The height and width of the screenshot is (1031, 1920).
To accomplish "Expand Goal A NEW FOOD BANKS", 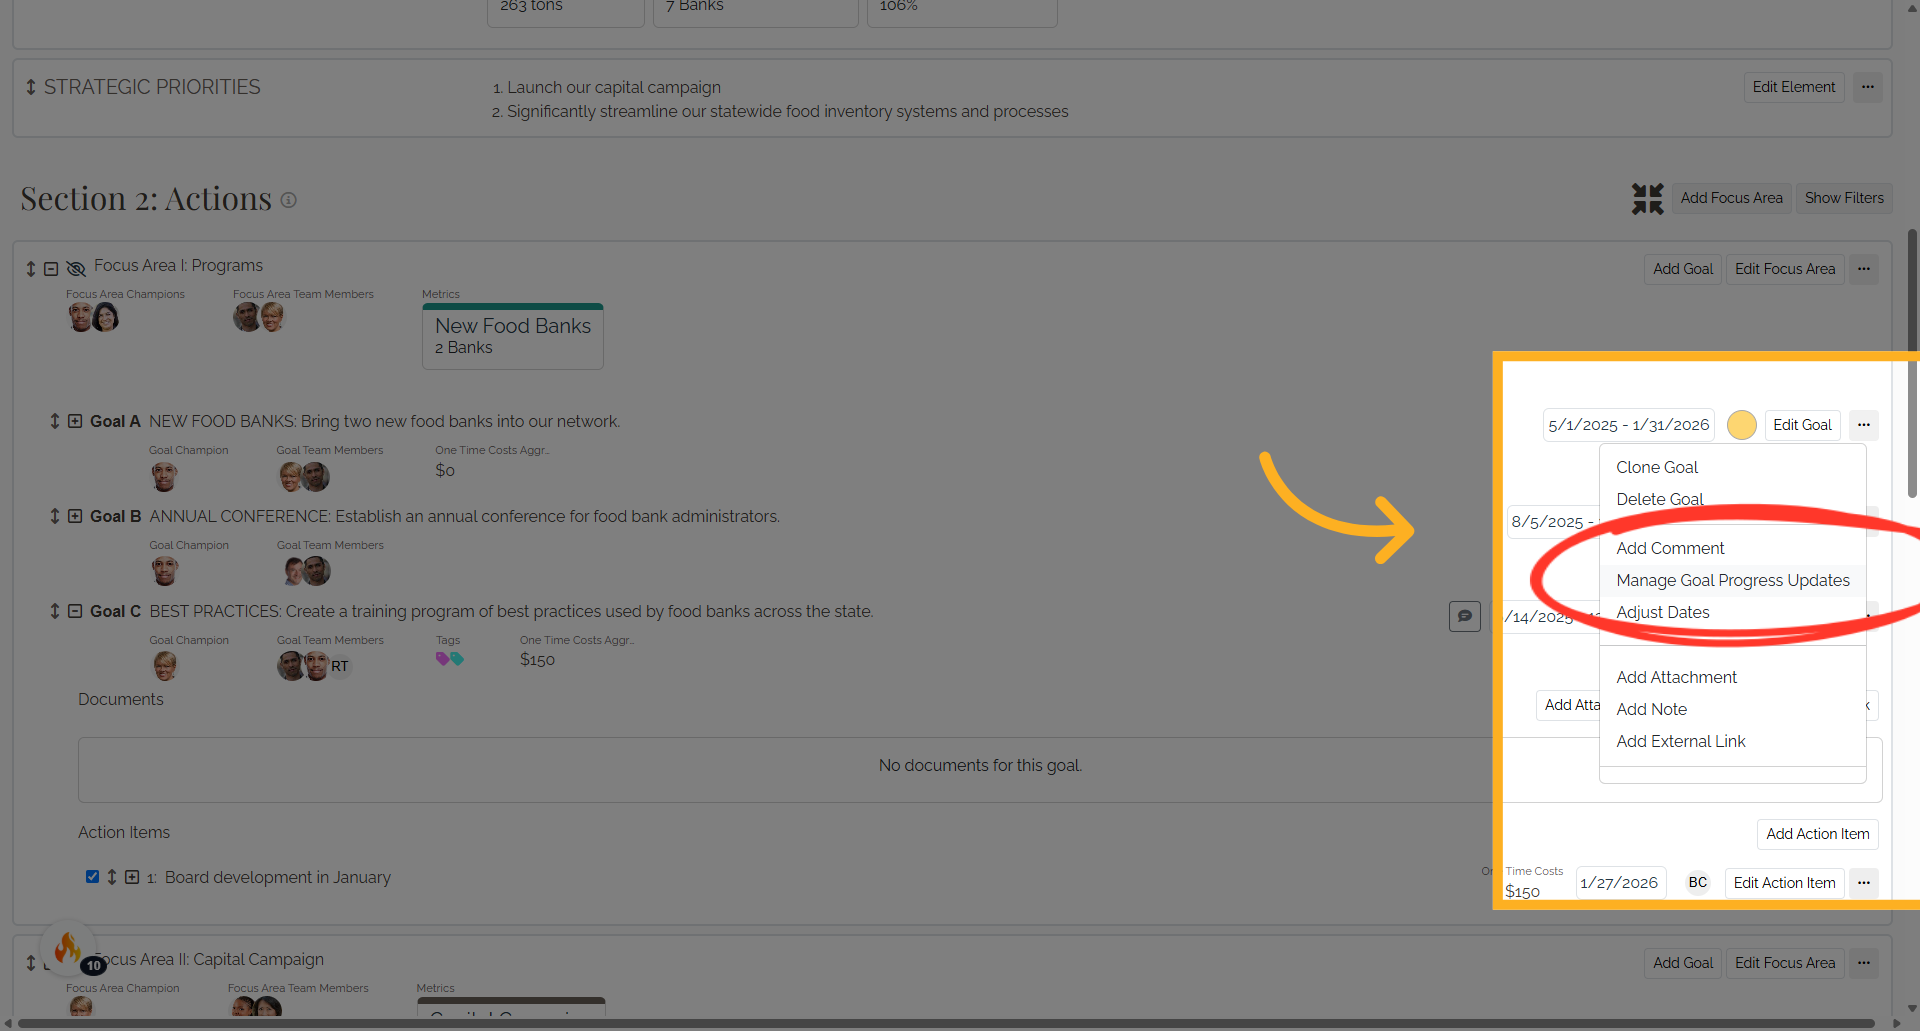I will 75,421.
